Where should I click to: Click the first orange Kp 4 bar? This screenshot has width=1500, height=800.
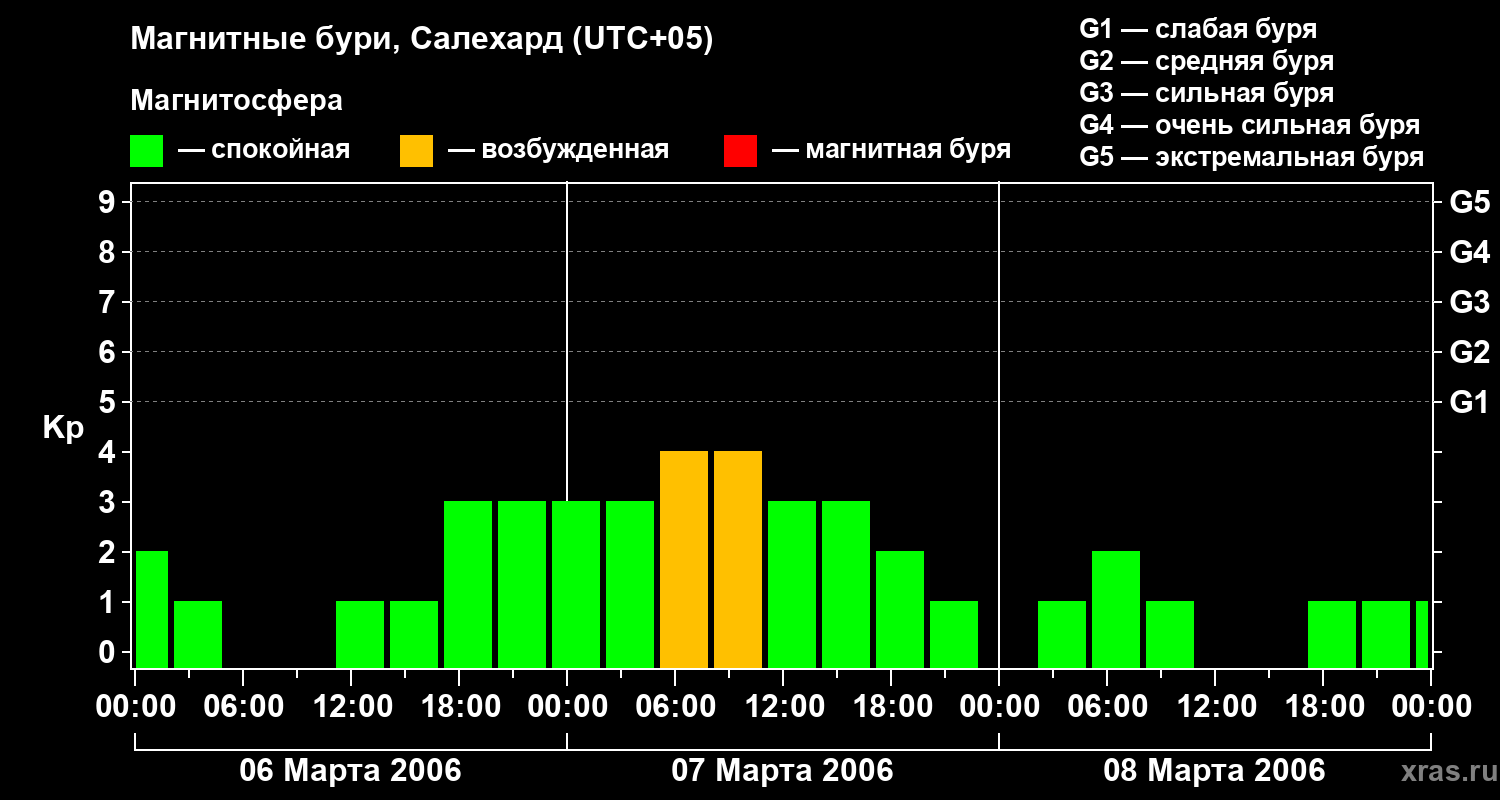pyautogui.click(x=684, y=559)
